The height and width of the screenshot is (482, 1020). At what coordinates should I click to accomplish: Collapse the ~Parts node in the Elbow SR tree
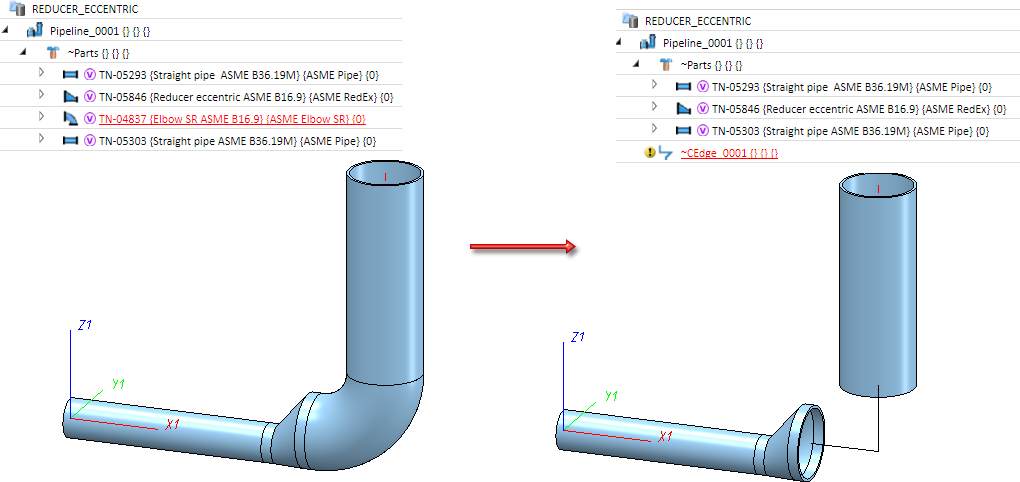[x=23, y=51]
